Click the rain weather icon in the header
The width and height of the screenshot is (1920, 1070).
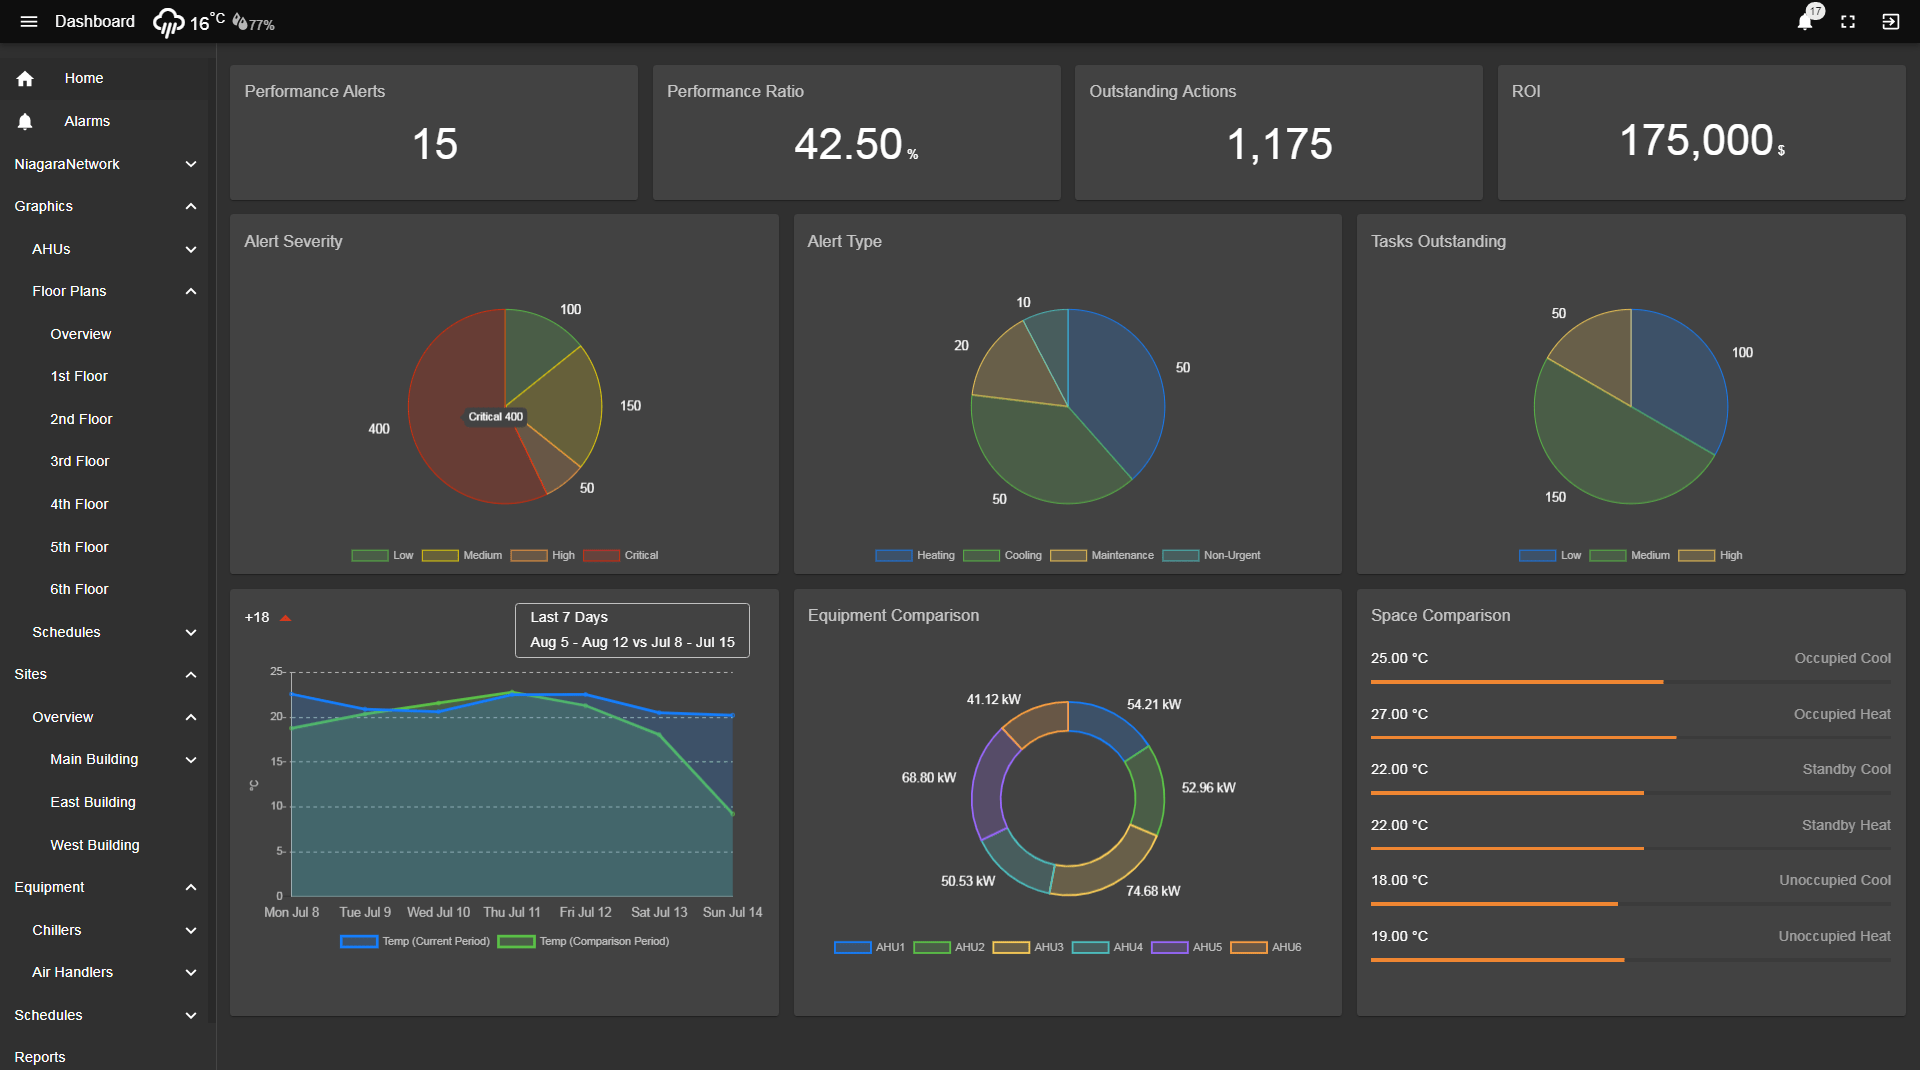[x=168, y=21]
